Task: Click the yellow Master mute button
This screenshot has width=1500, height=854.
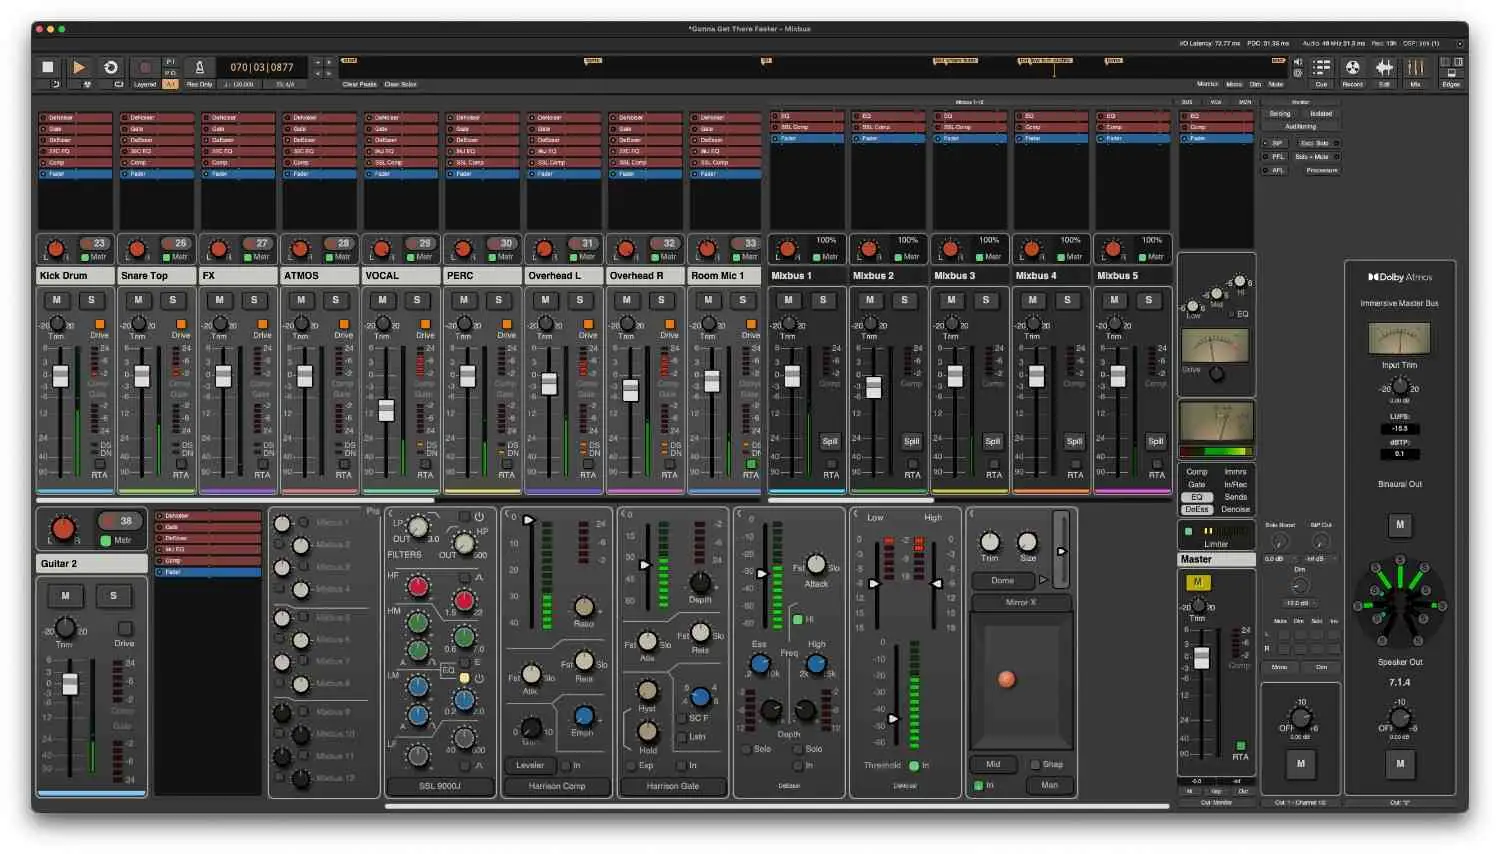Action: [1198, 582]
